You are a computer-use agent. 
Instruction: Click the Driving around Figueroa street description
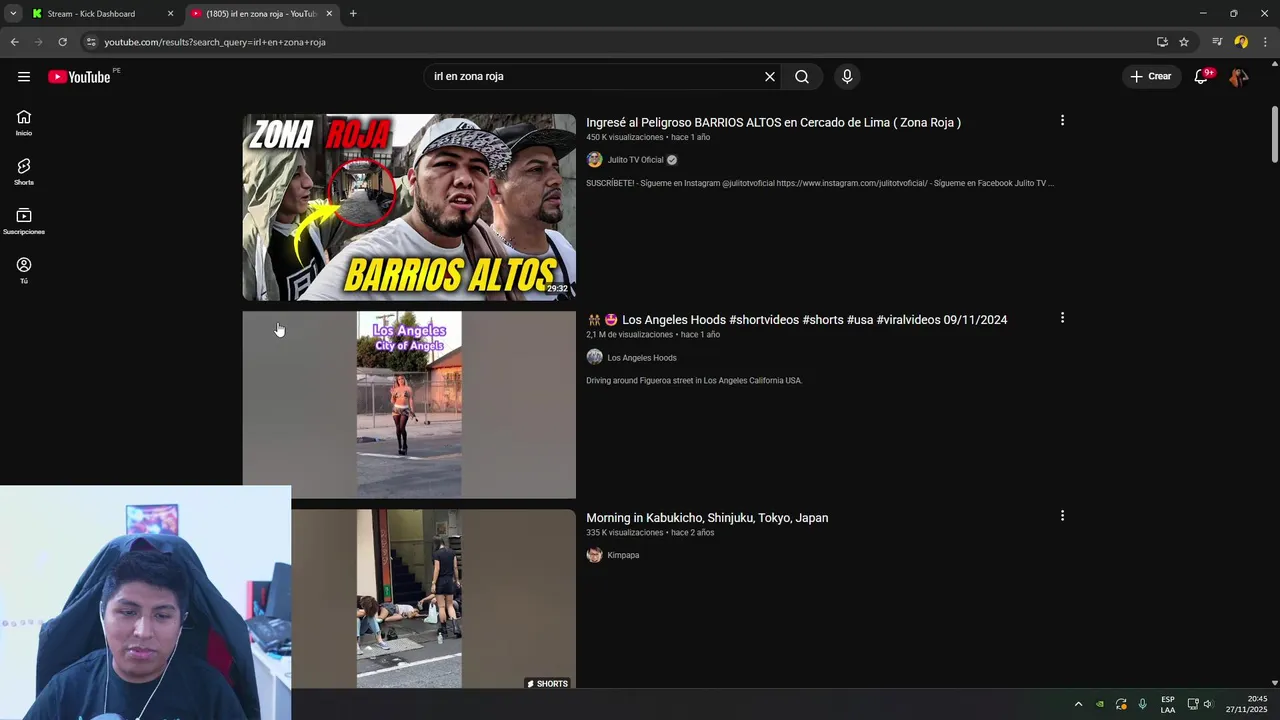point(694,381)
